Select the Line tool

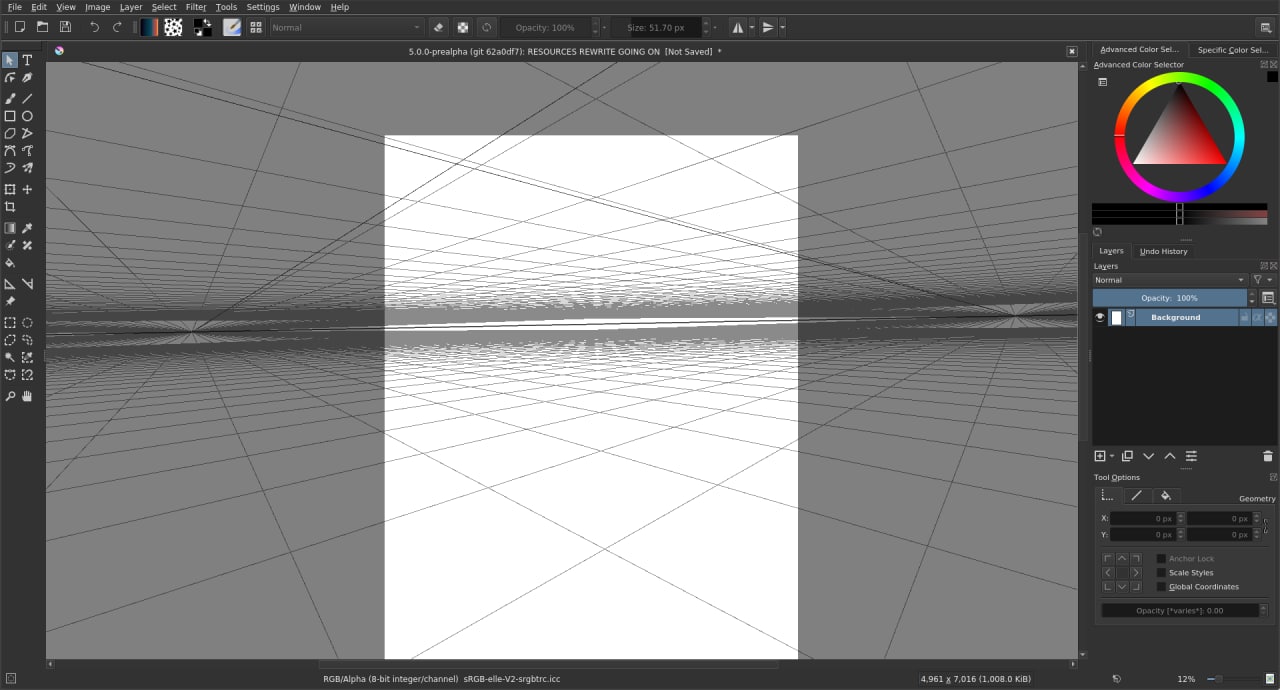point(28,99)
